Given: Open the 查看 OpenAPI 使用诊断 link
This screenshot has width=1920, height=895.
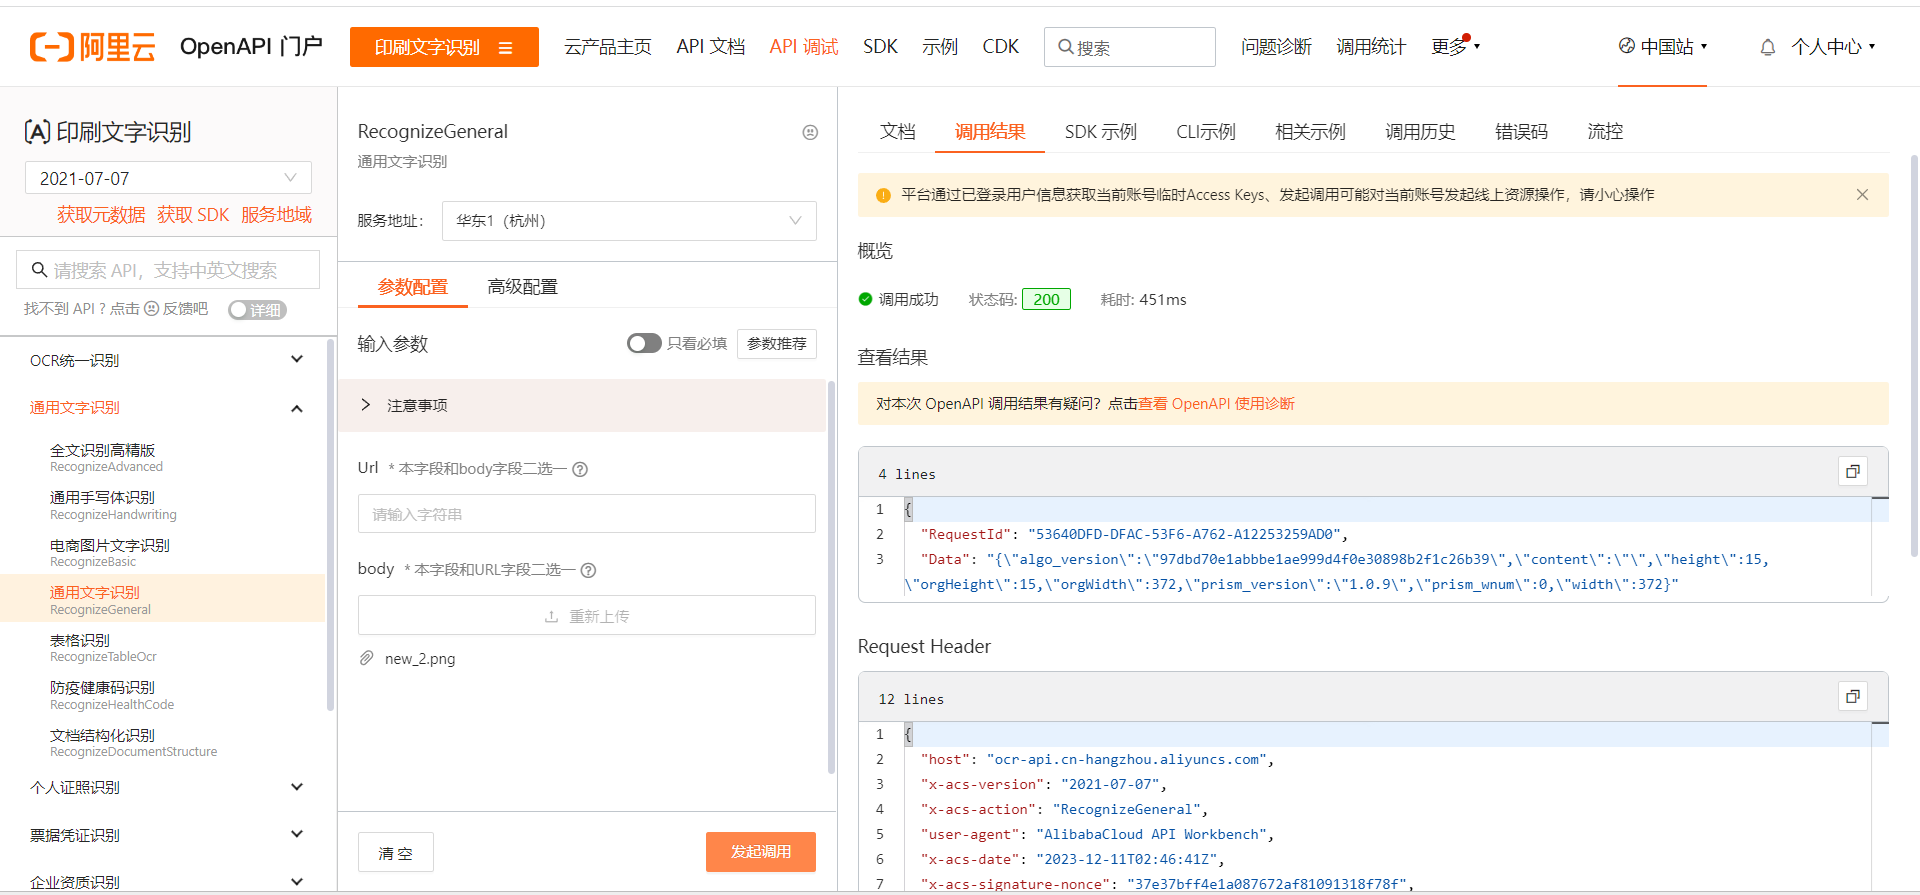Looking at the screenshot, I should [x=1216, y=404].
